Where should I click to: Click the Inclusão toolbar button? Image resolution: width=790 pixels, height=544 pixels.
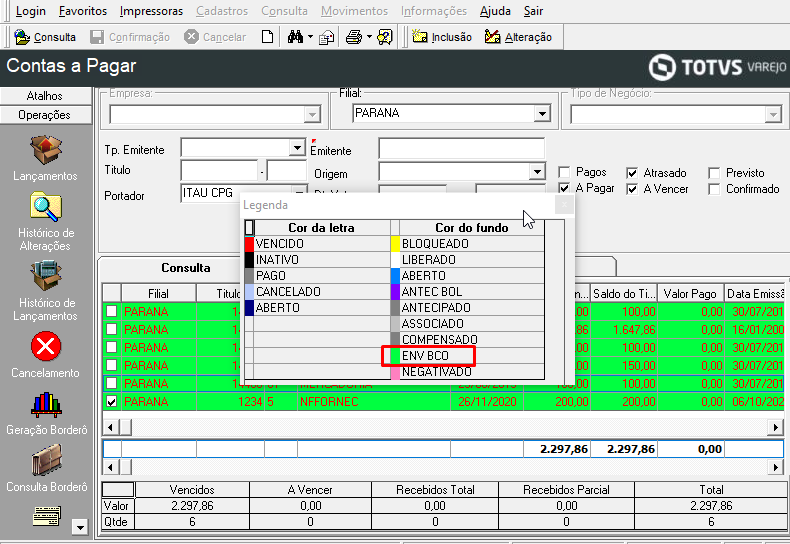tap(442, 37)
